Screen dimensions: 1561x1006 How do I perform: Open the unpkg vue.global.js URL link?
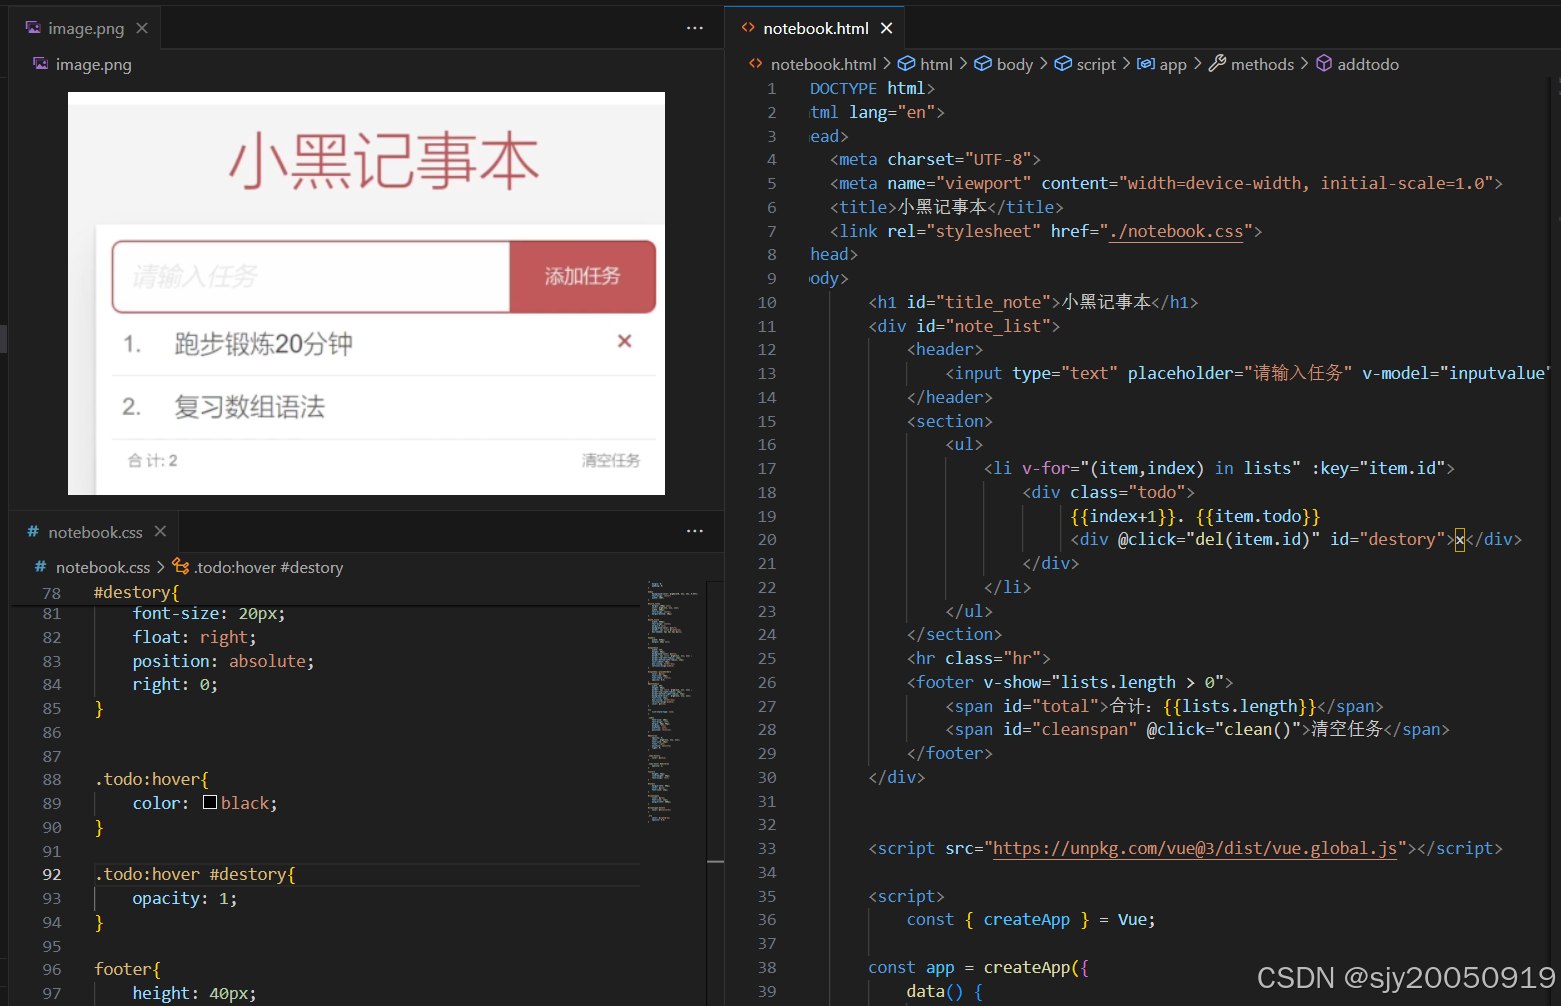pos(1195,848)
